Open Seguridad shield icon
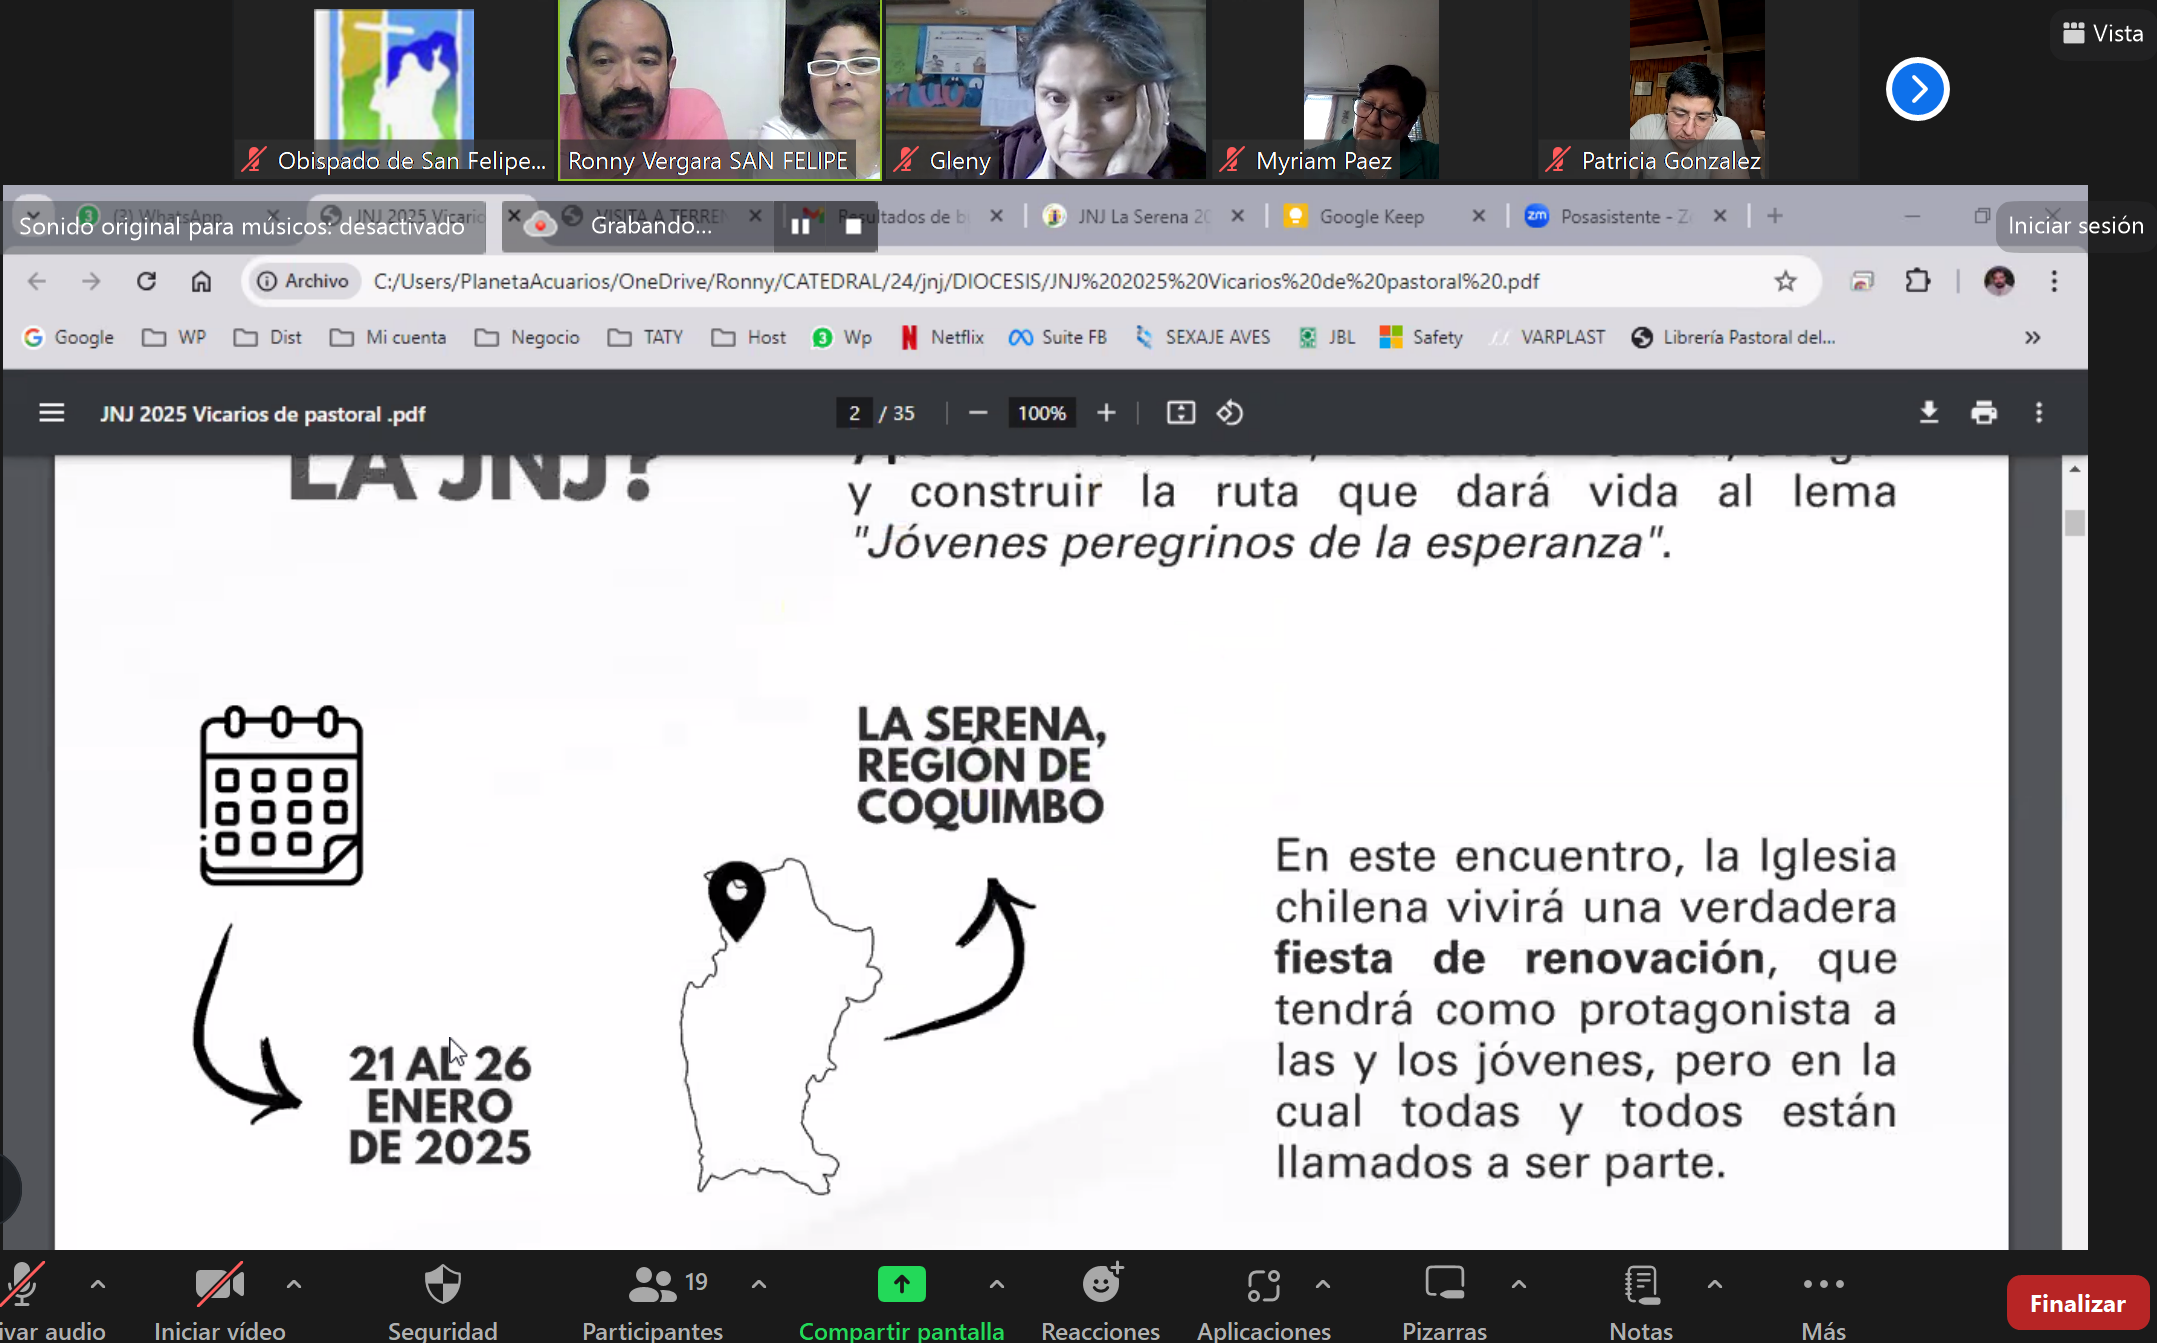 [443, 1285]
